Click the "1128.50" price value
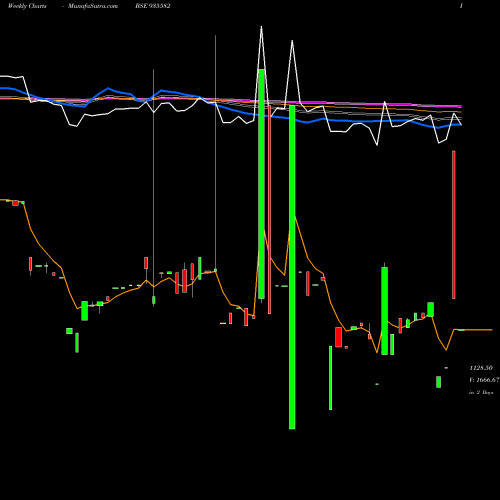 click(x=481, y=368)
